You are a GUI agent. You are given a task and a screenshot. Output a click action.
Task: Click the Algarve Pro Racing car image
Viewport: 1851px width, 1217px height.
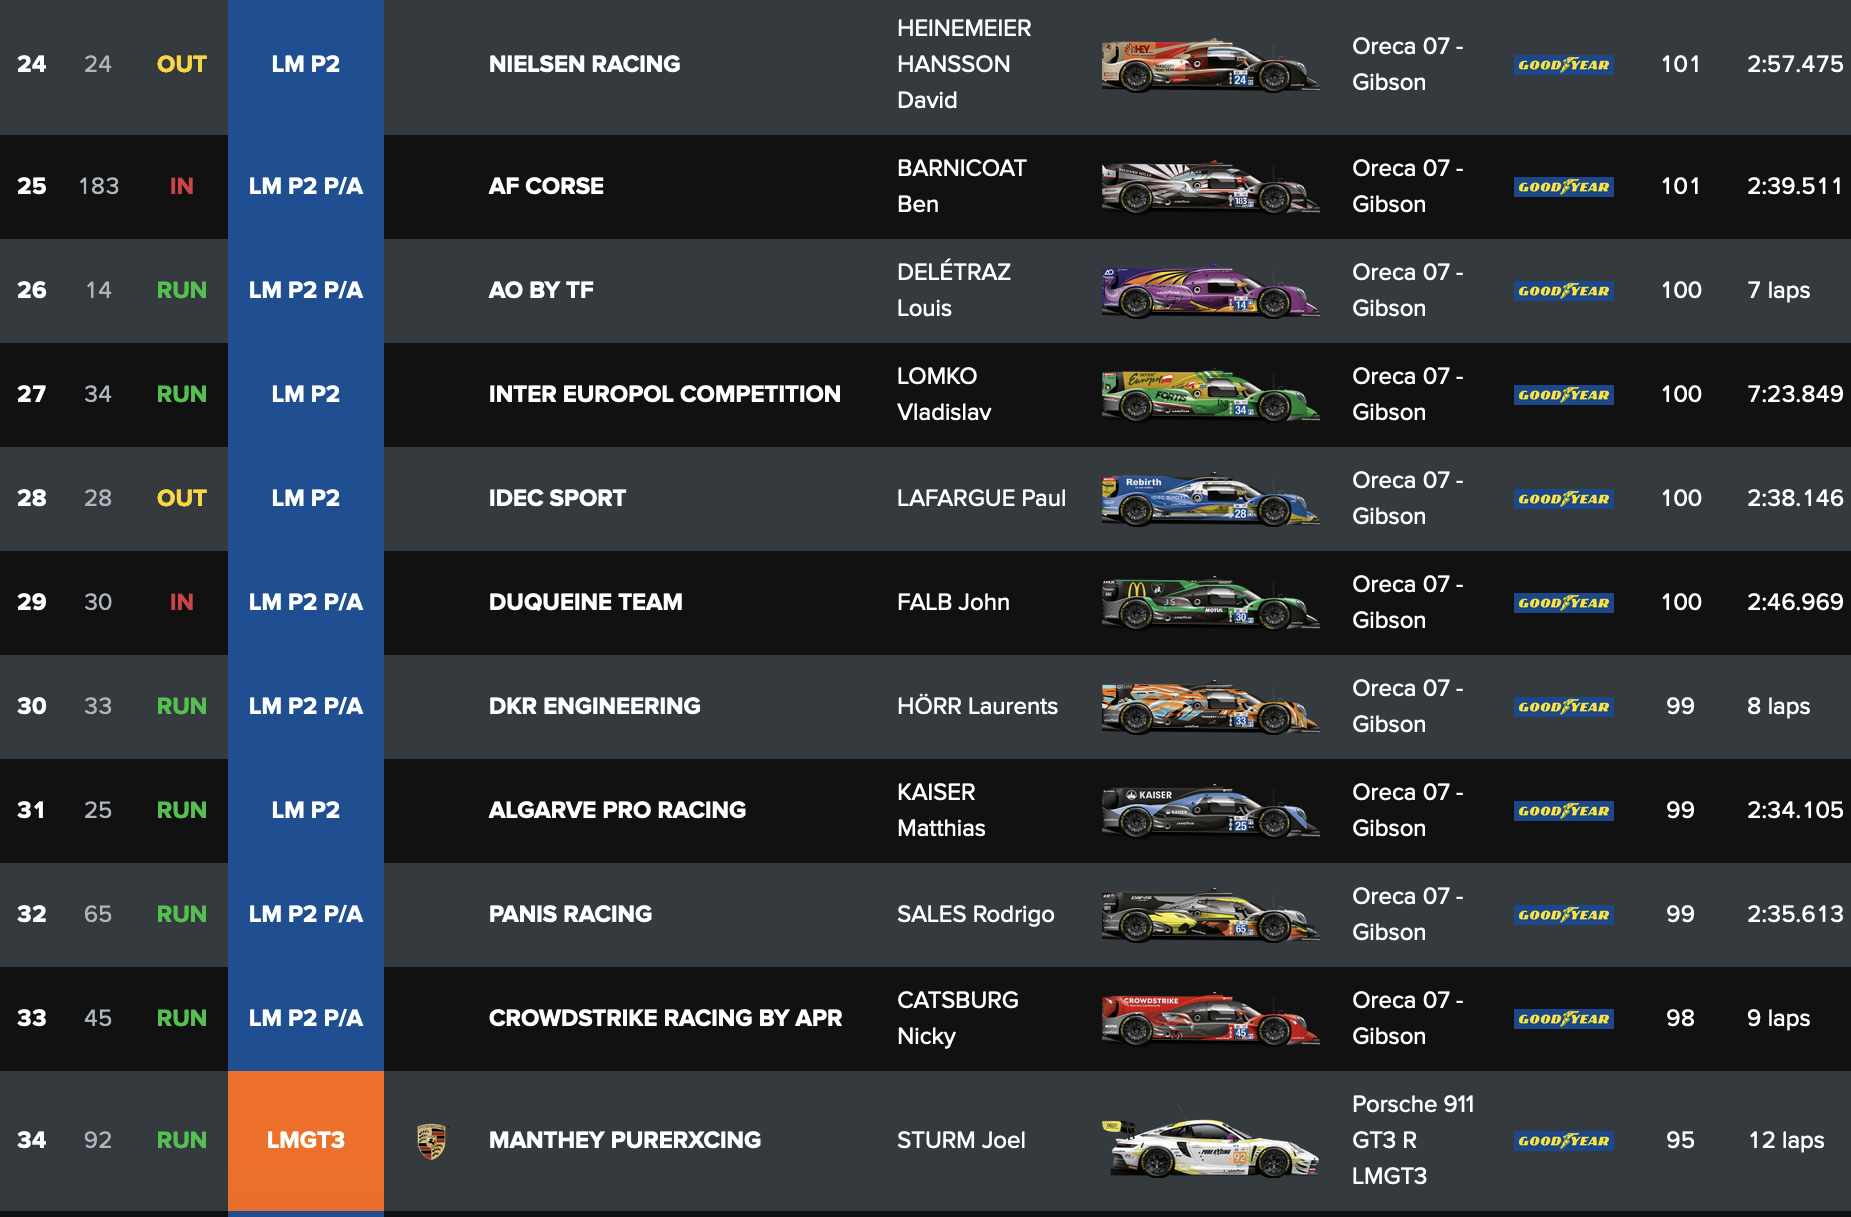click(1210, 811)
